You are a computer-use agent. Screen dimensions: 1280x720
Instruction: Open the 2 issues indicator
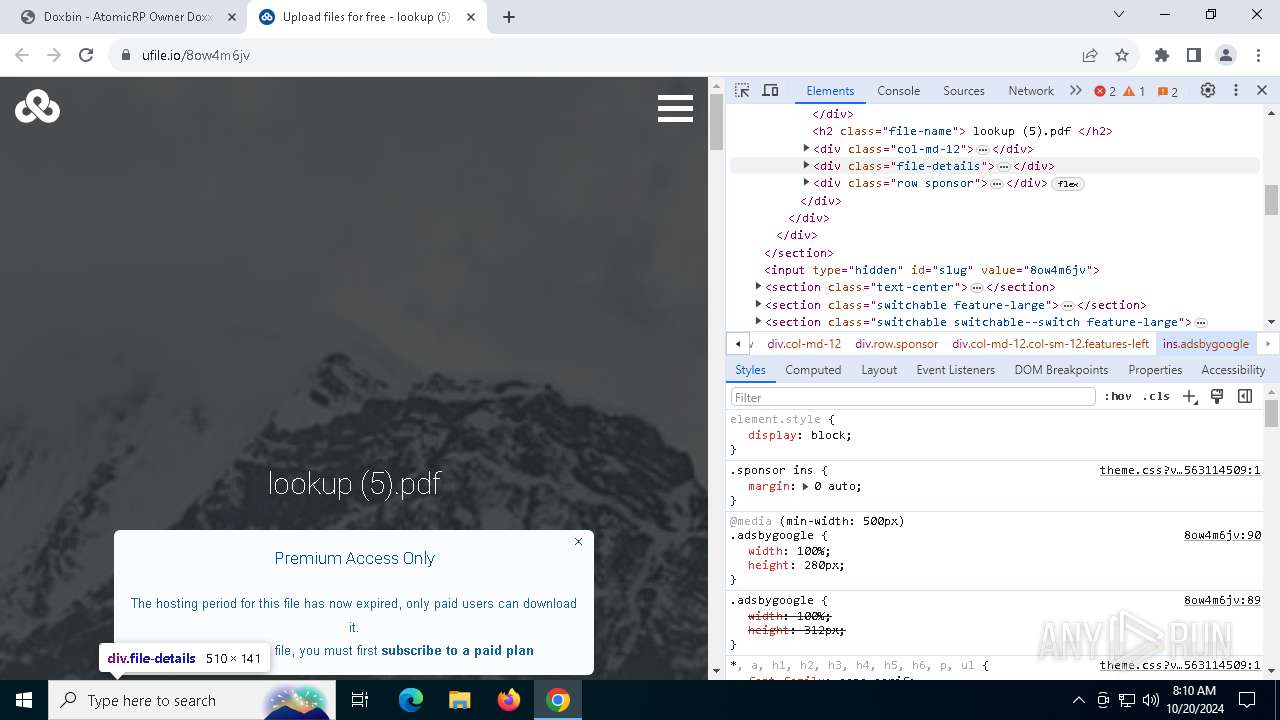pyautogui.click(x=1167, y=91)
